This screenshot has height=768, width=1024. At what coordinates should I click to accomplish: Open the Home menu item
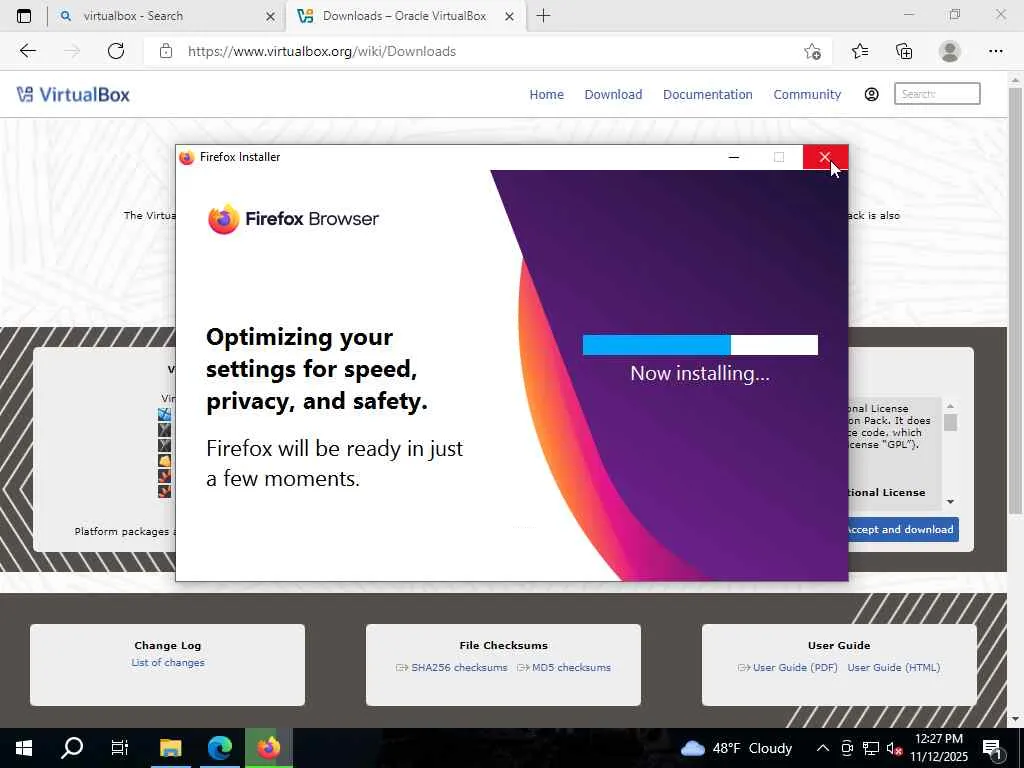coord(547,95)
